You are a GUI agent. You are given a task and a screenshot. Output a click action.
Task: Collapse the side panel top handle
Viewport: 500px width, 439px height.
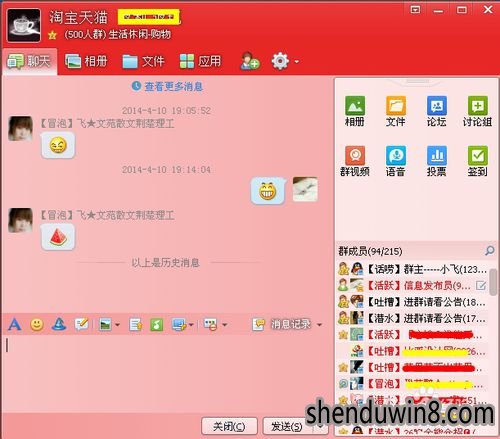click(417, 81)
